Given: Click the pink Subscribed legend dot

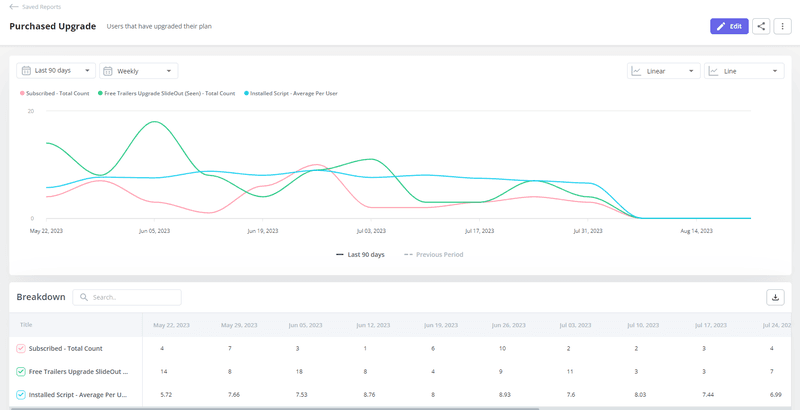Looking at the screenshot, I should [22, 93].
